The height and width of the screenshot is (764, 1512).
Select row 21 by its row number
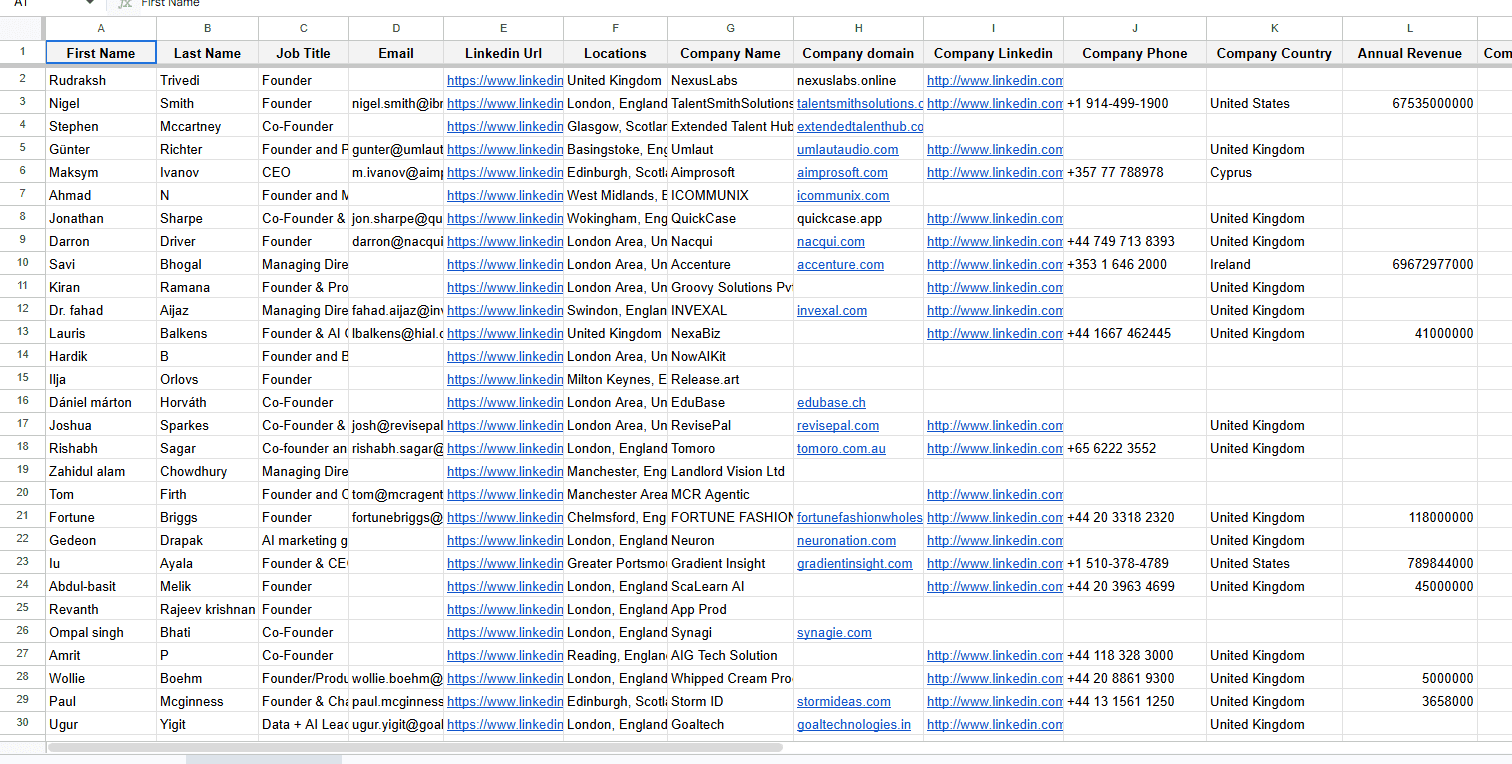(22, 517)
